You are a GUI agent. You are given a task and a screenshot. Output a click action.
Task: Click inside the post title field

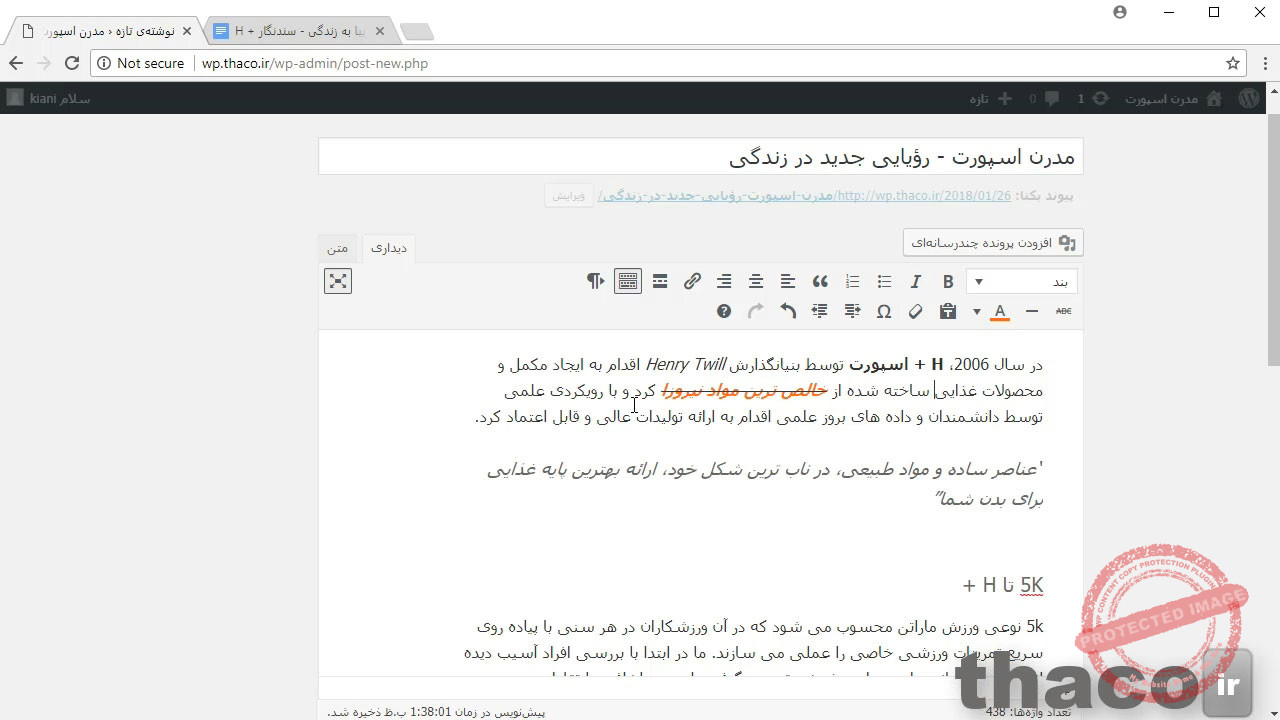point(700,157)
